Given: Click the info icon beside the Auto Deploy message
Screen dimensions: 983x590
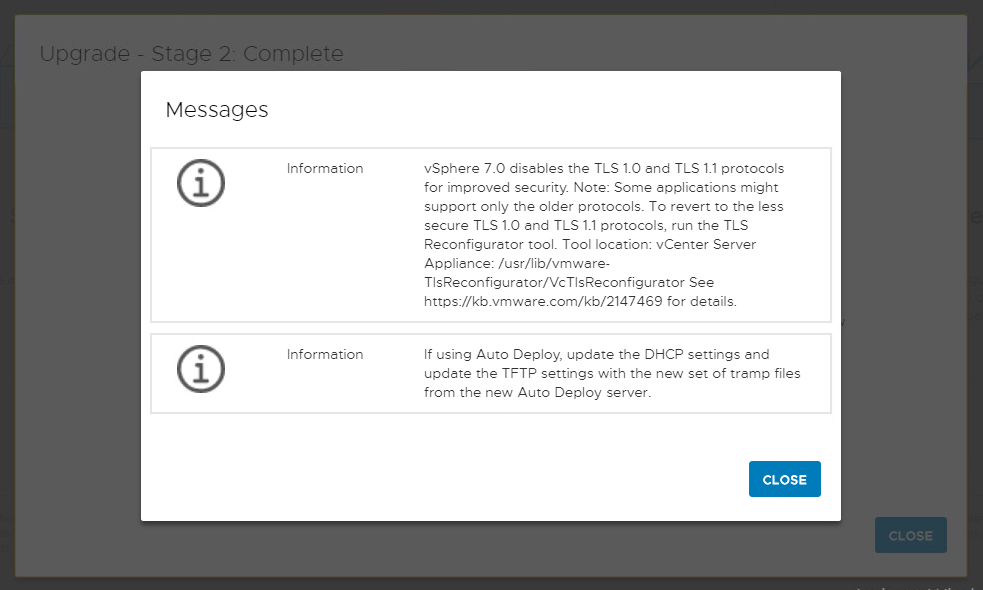Looking at the screenshot, I should (201, 369).
